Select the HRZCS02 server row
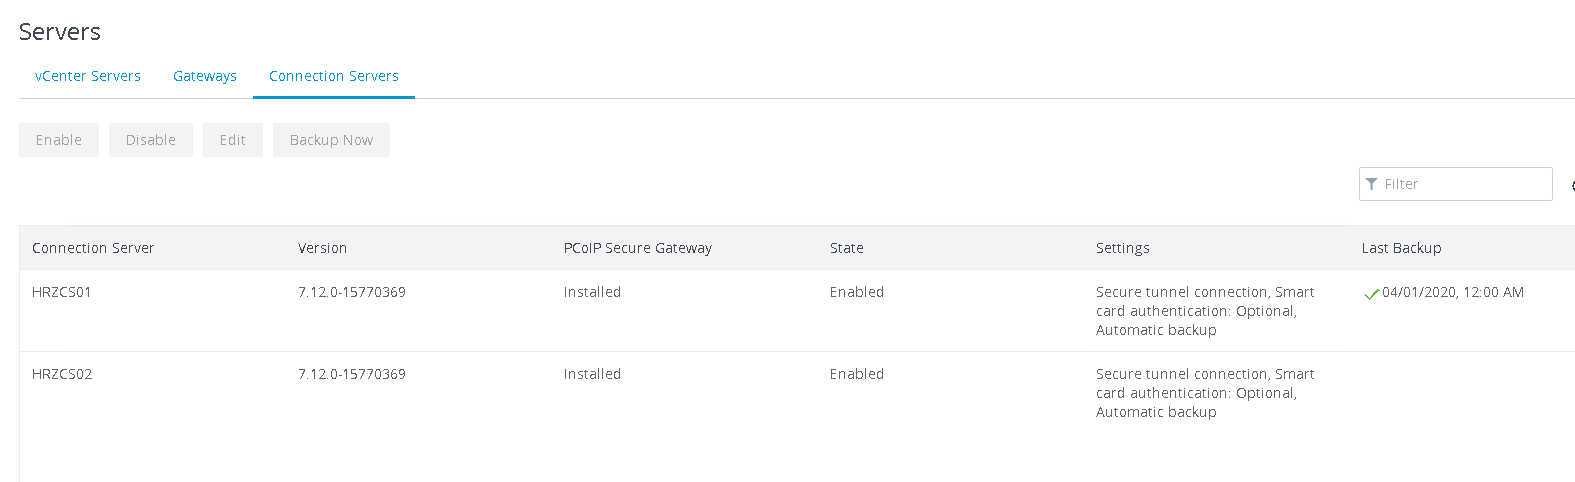1575x482 pixels. click(797, 393)
